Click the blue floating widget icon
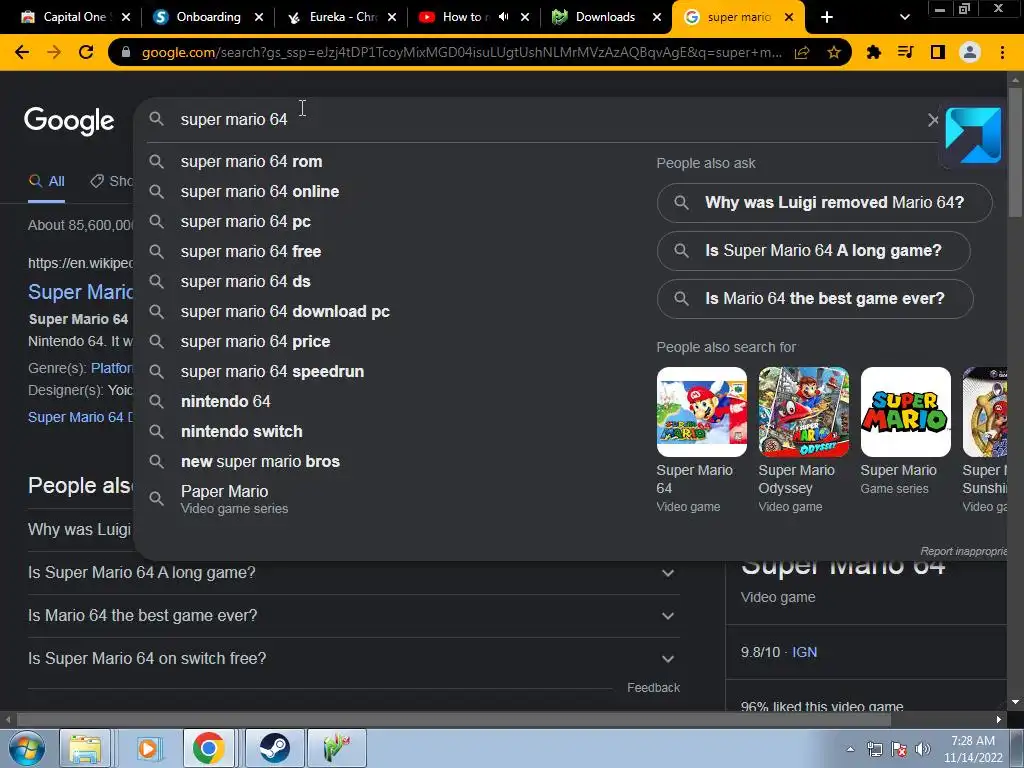Viewport: 1024px width, 768px height. 973,135
